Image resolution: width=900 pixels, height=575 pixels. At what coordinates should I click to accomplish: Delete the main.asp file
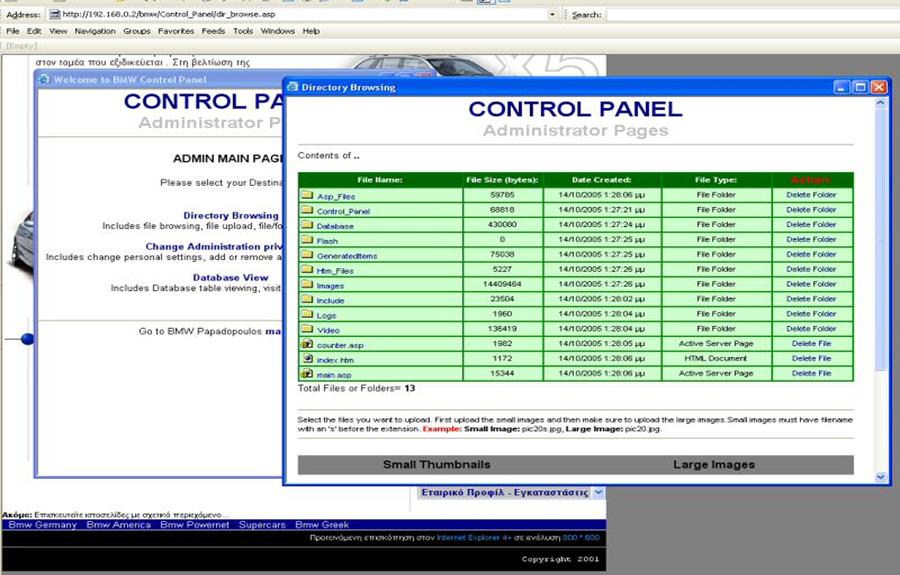pos(811,373)
